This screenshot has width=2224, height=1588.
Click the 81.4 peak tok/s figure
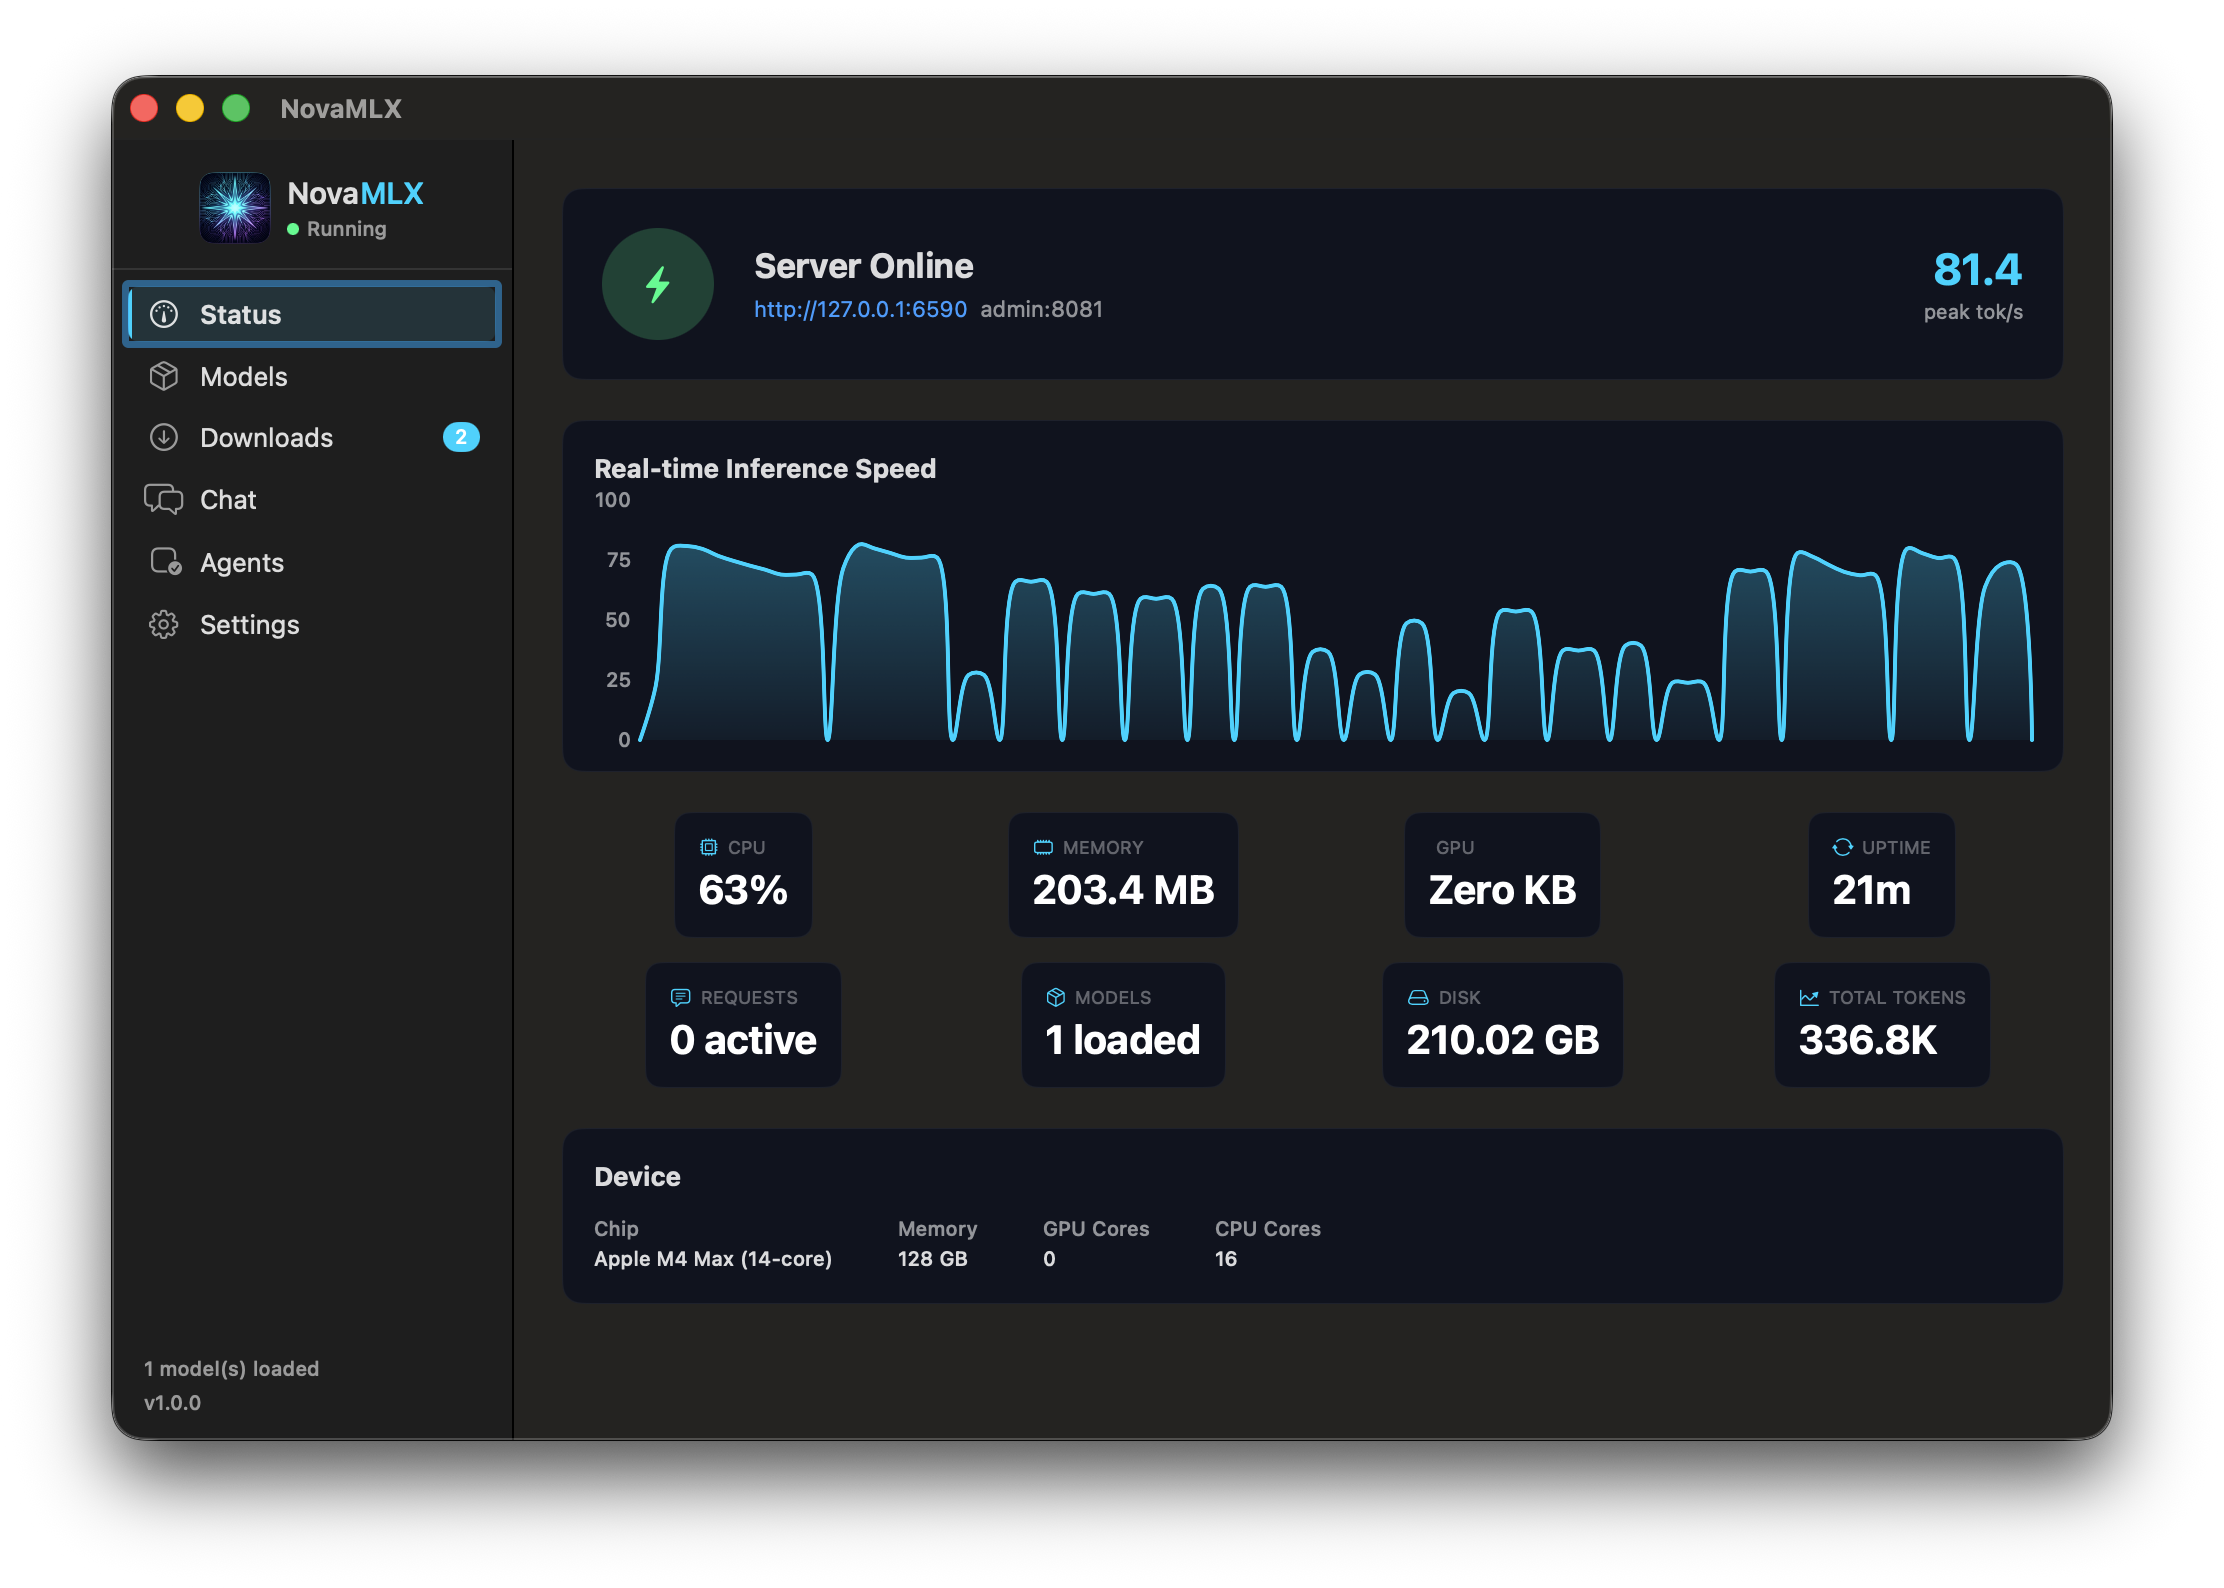[1977, 269]
